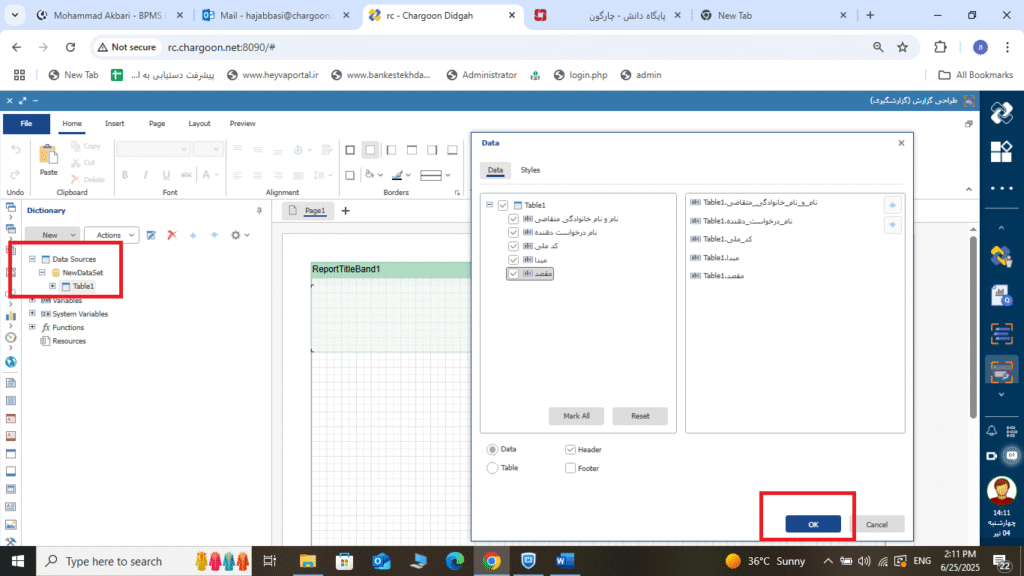Click the red Delete icon in Dictionary toolbar
This screenshot has height=576, width=1024.
pyautogui.click(x=172, y=235)
